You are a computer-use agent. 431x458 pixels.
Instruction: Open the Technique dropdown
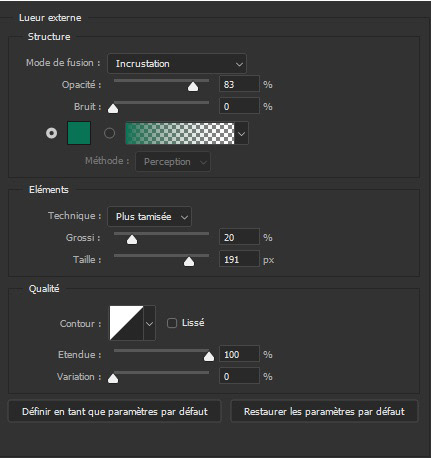click(x=149, y=217)
